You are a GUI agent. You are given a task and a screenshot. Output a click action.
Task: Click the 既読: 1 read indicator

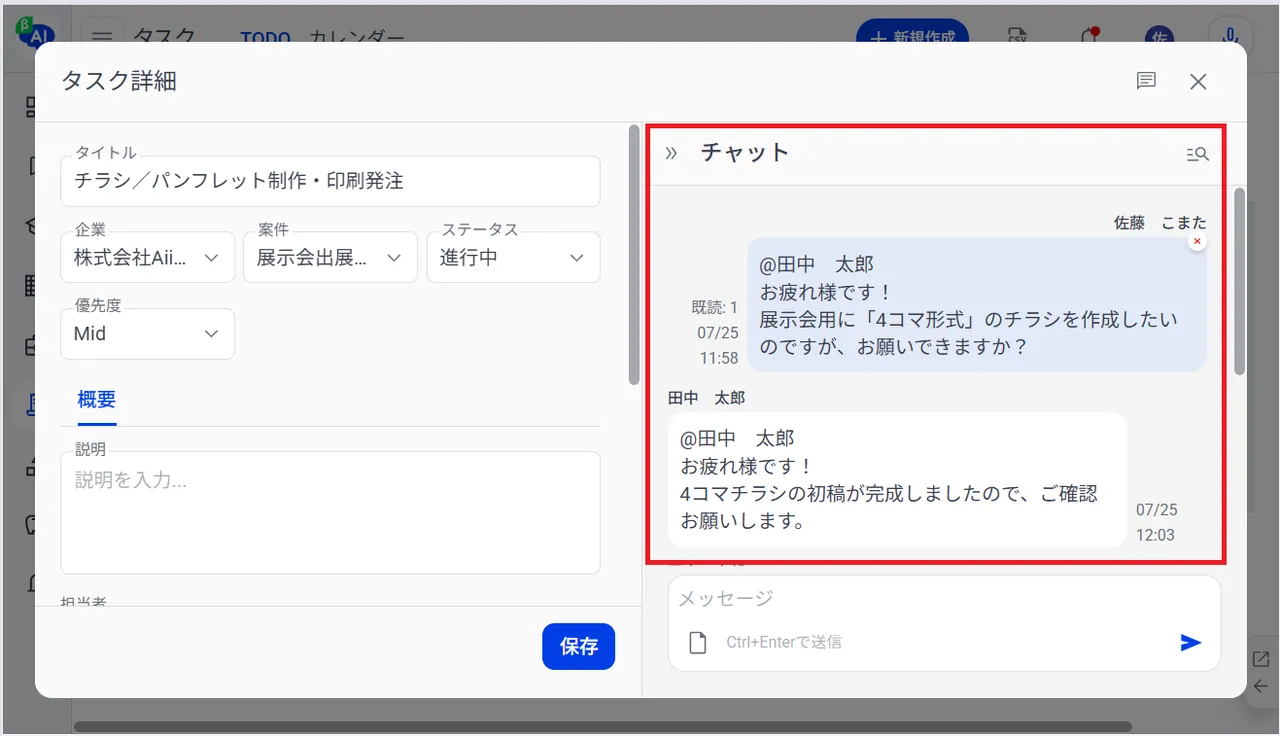point(715,308)
